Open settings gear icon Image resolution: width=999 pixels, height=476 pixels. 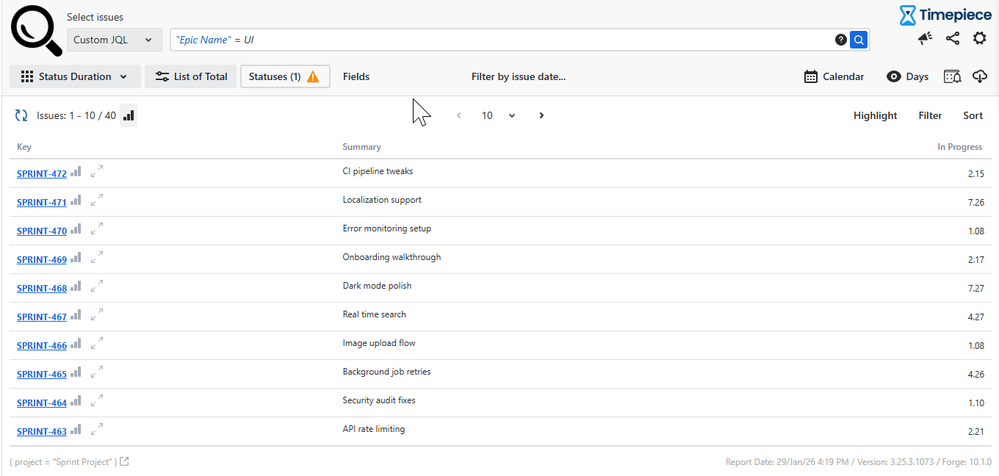pos(979,39)
